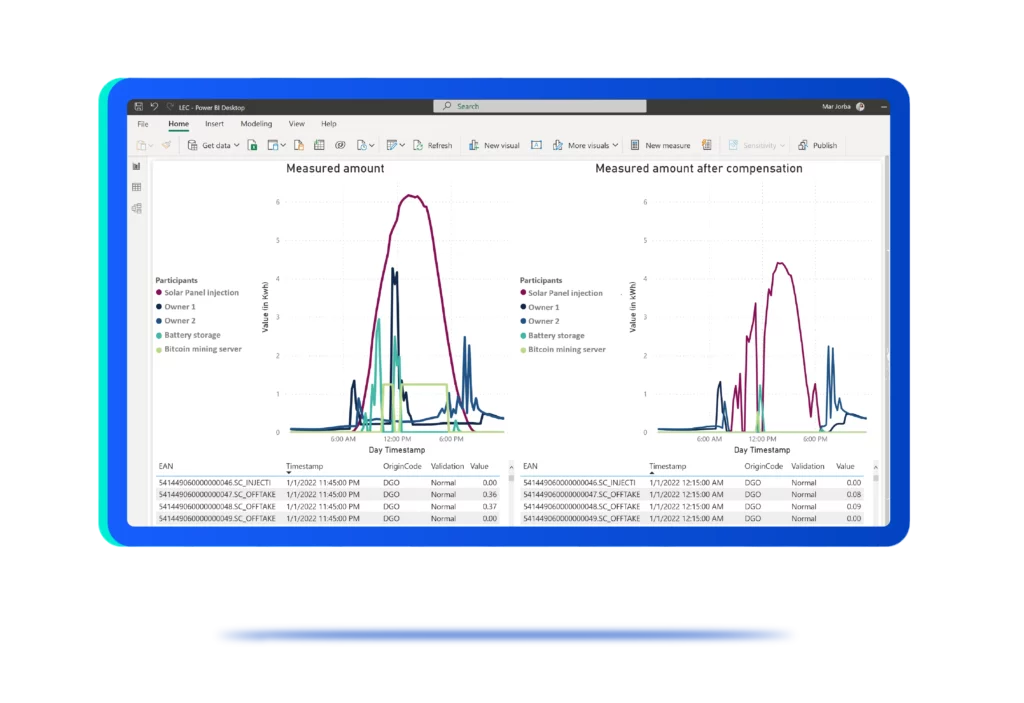
Task: Click the Mar Jorba account avatar
Action: click(861, 106)
